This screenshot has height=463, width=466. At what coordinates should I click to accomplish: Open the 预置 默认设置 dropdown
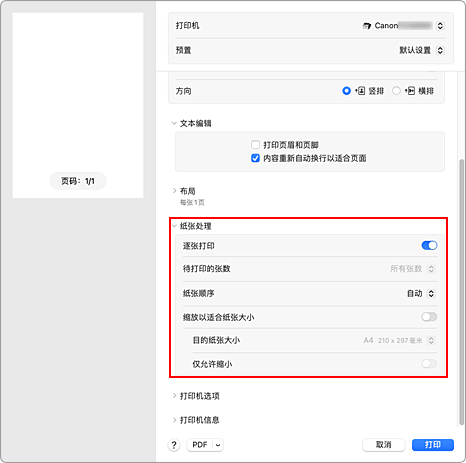[440, 50]
